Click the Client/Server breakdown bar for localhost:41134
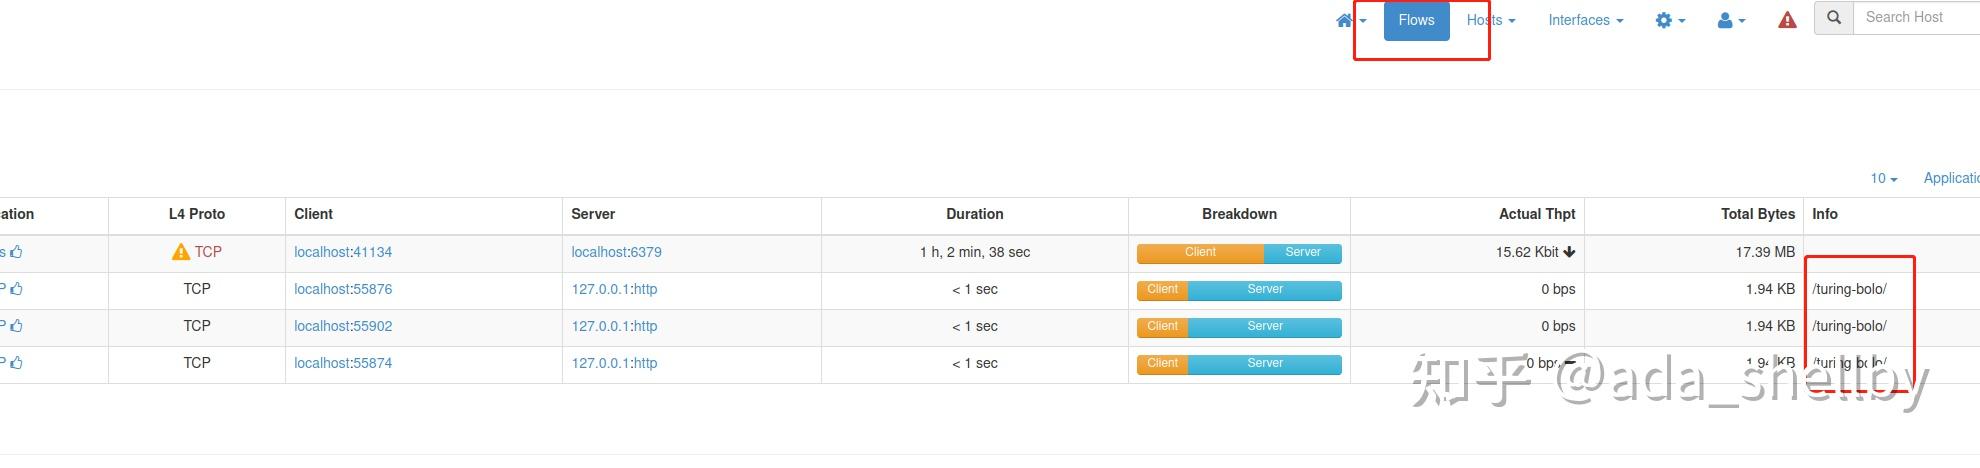Screen dimensions: 1980x468 (1239, 253)
